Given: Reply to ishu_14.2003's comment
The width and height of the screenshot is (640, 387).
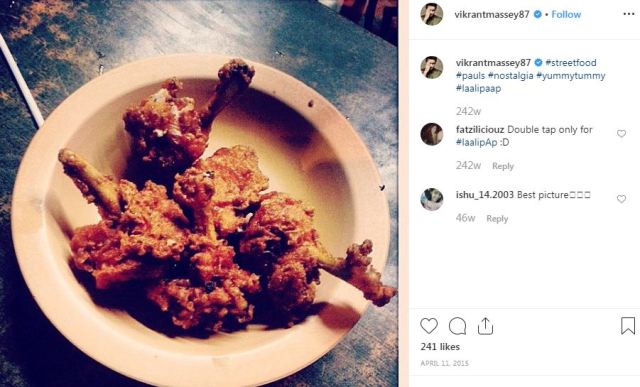Looking at the screenshot, I should pyautogui.click(x=497, y=219).
